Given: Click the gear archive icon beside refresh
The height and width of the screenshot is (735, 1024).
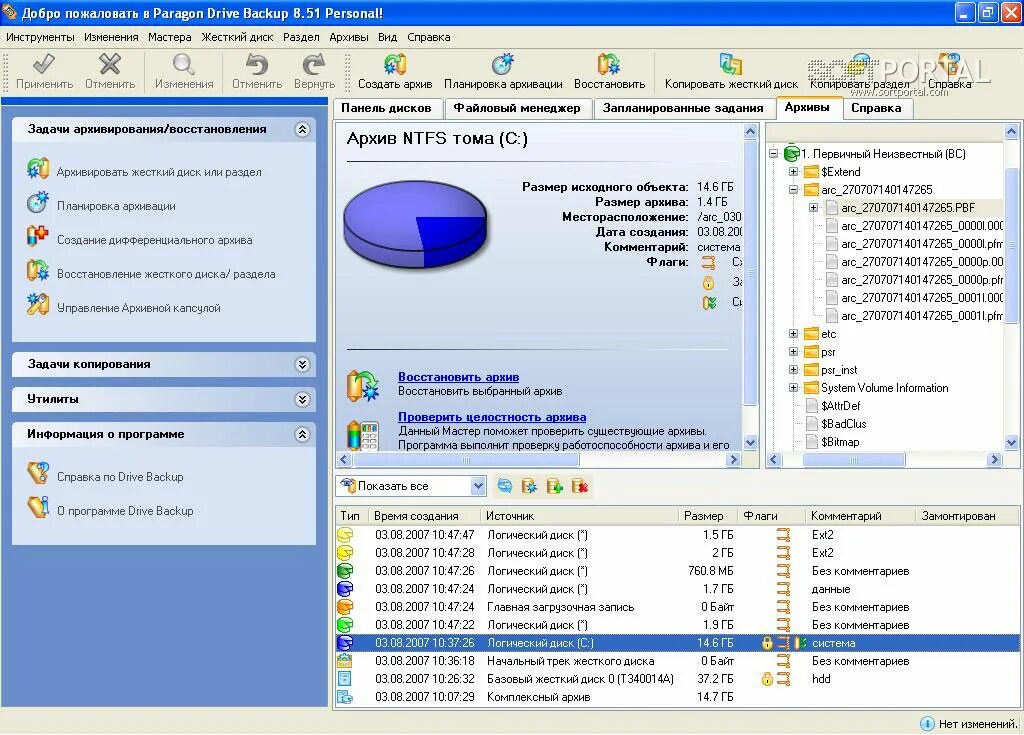Looking at the screenshot, I should tap(530, 485).
